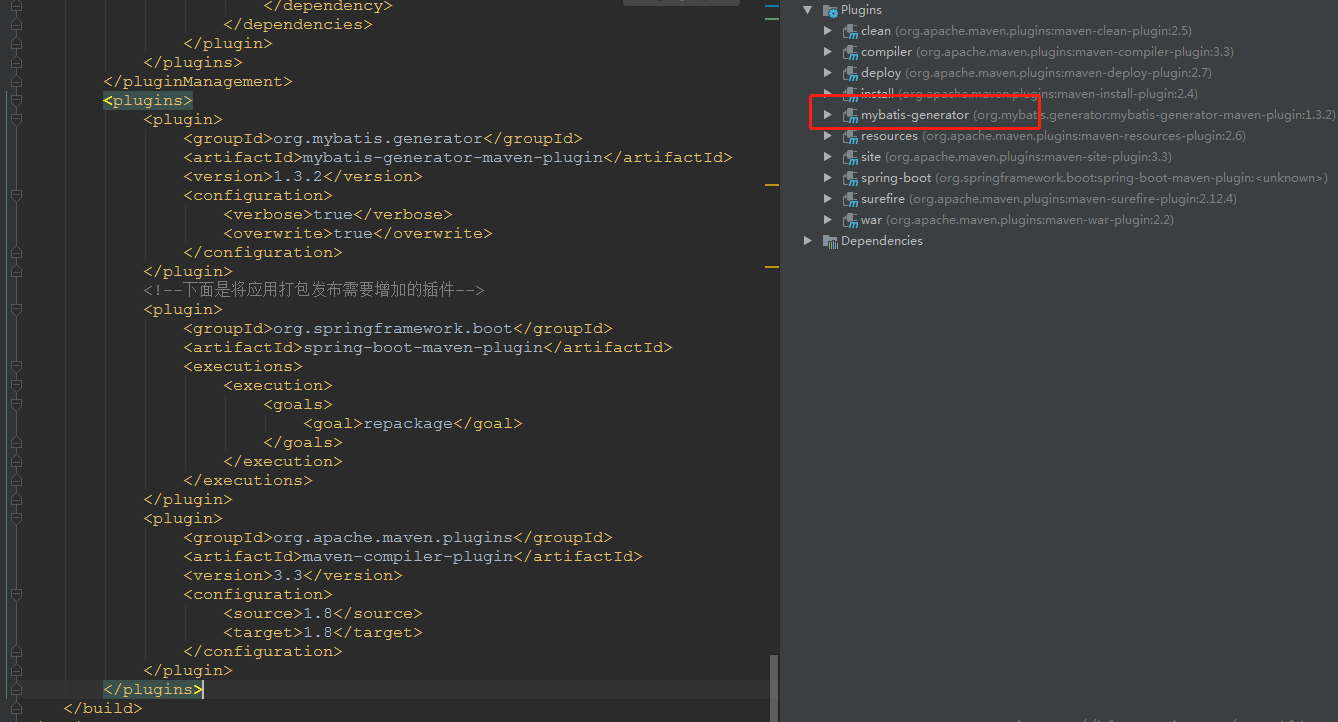Place cursor in maven-compiler-plugin artifactId
The height and width of the screenshot is (722, 1338).
tap(407, 556)
